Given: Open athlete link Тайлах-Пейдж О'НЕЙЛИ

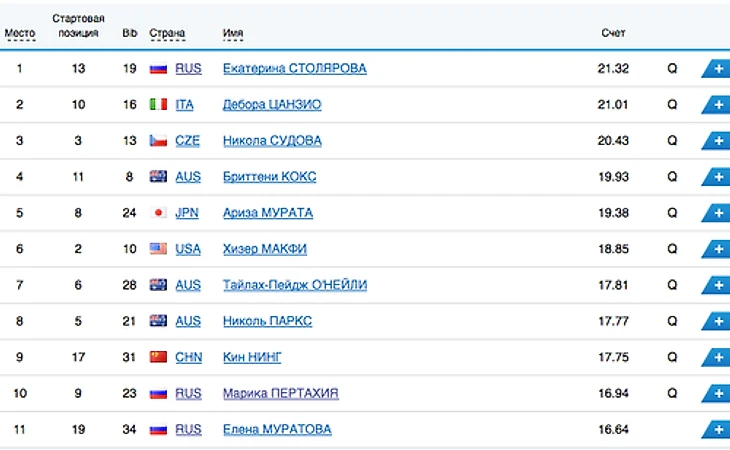Looking at the screenshot, I should 295,285.
